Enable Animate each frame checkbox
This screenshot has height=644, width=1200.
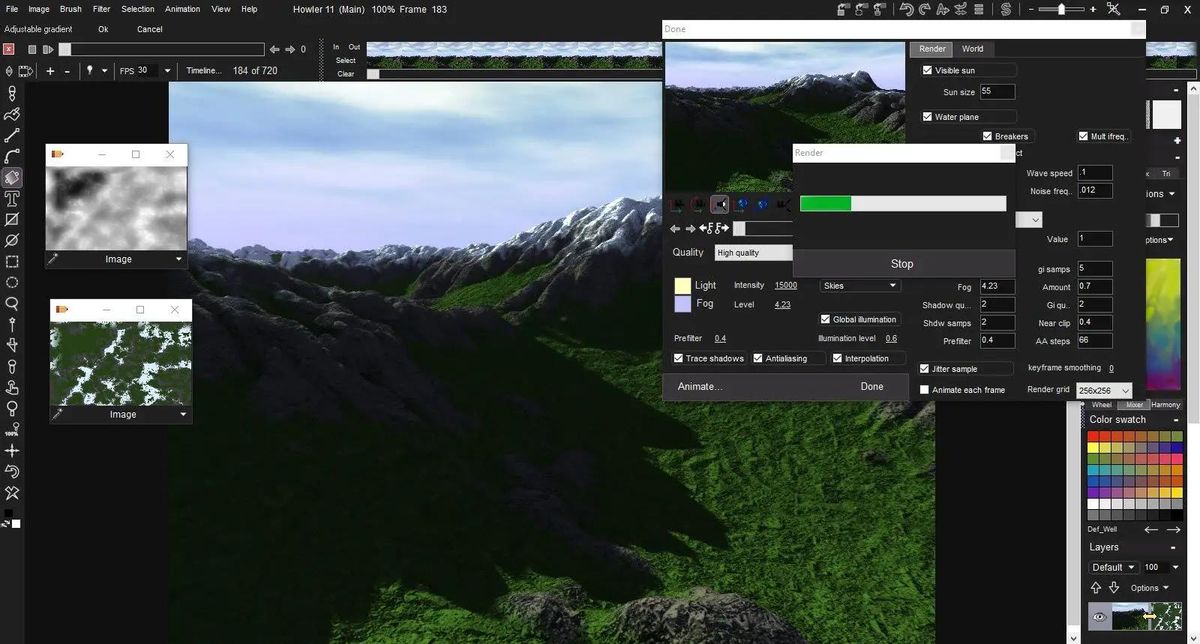(x=925, y=390)
